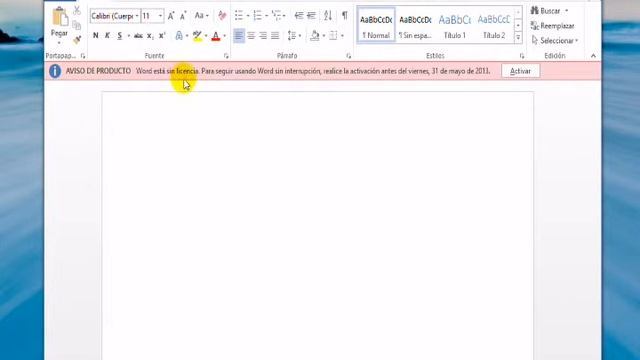640x360 pixels.
Task: Increase font size with grow icon
Action: [171, 16]
